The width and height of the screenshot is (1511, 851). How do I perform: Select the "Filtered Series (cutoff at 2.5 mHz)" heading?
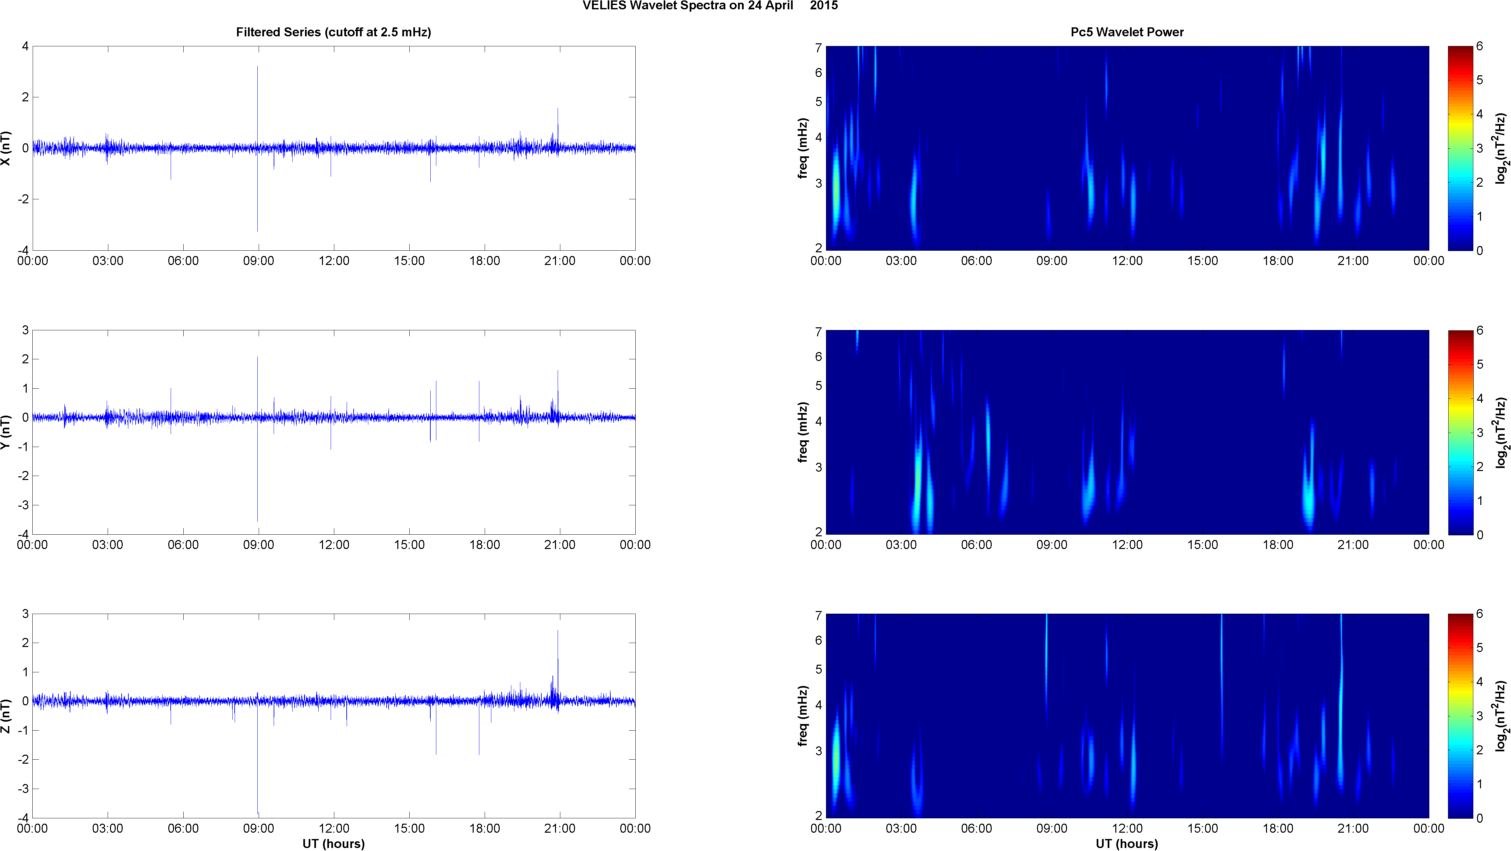click(333, 32)
